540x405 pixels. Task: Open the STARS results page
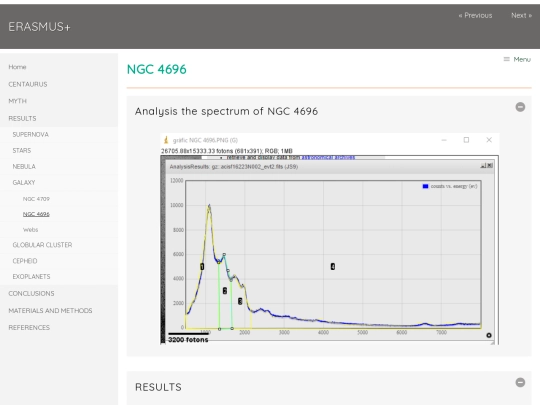[22, 150]
